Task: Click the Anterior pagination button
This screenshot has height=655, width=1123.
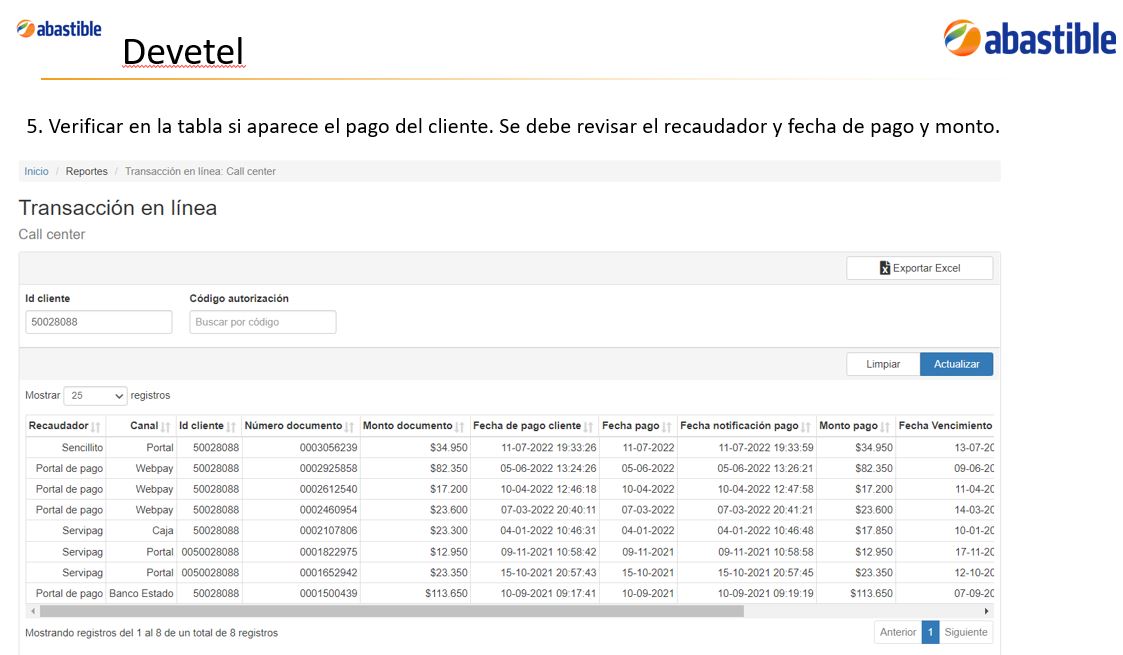Action: [897, 632]
